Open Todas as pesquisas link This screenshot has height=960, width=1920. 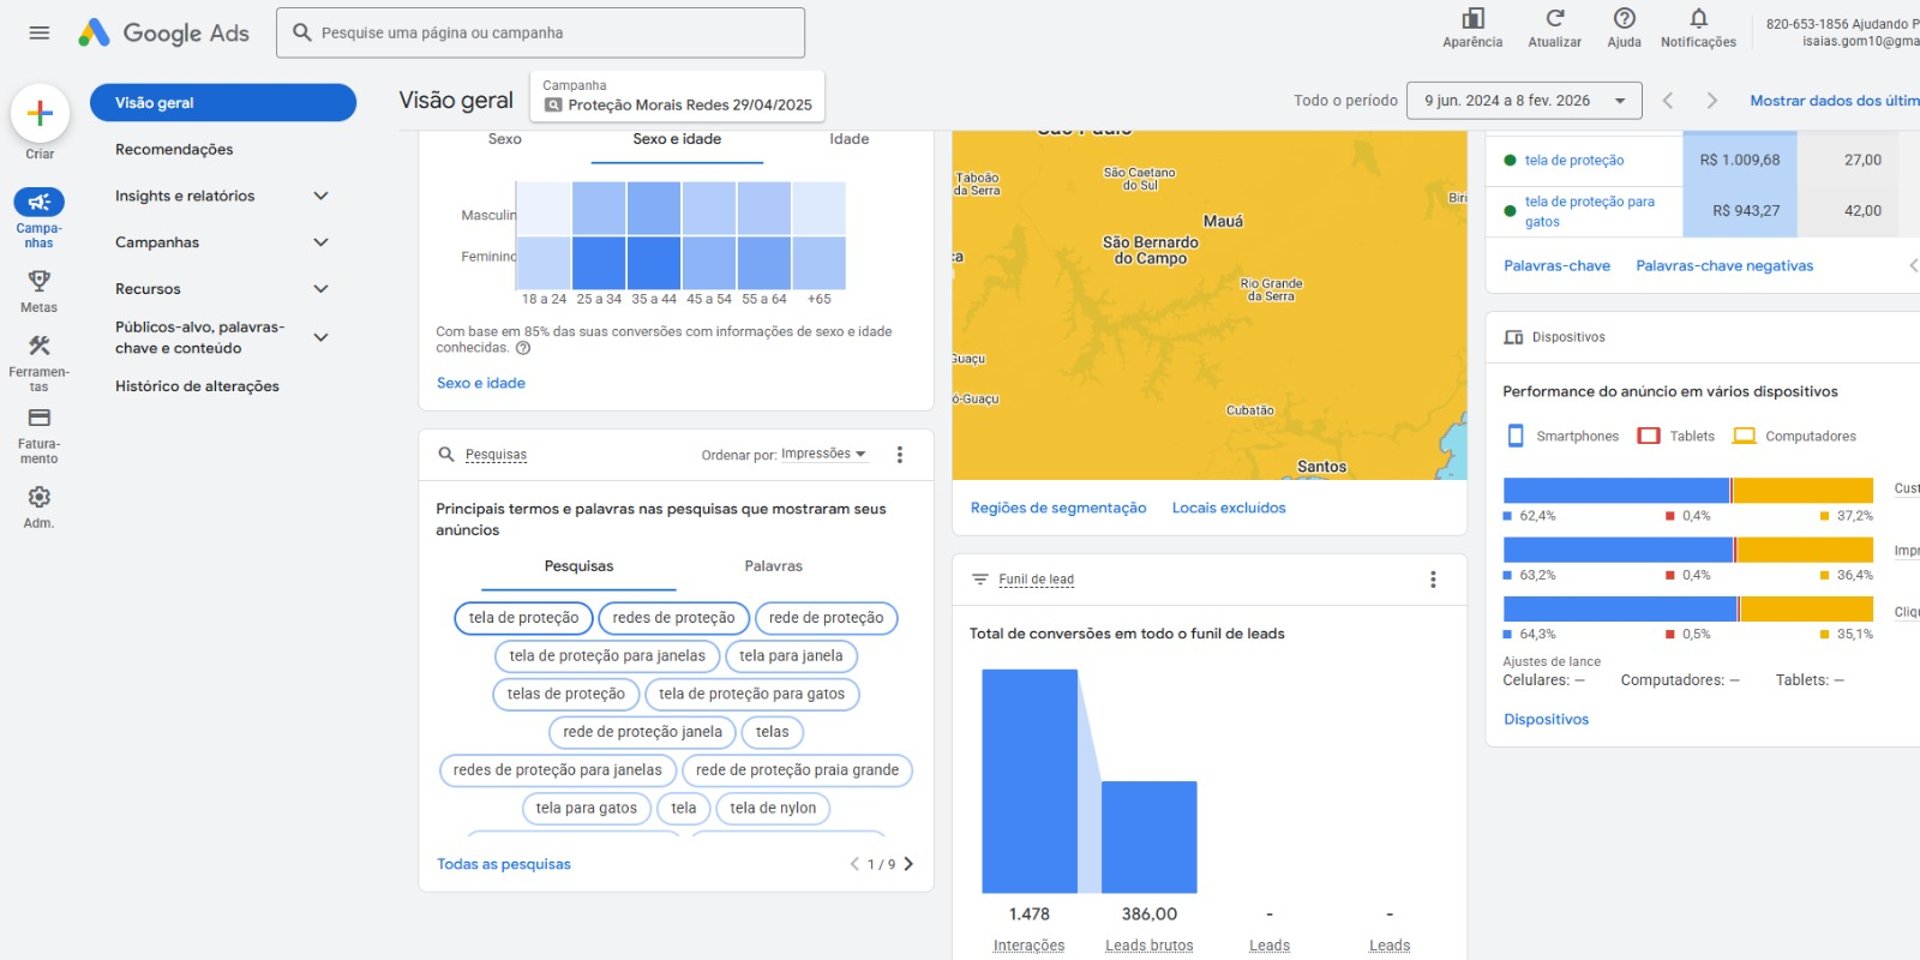point(504,864)
